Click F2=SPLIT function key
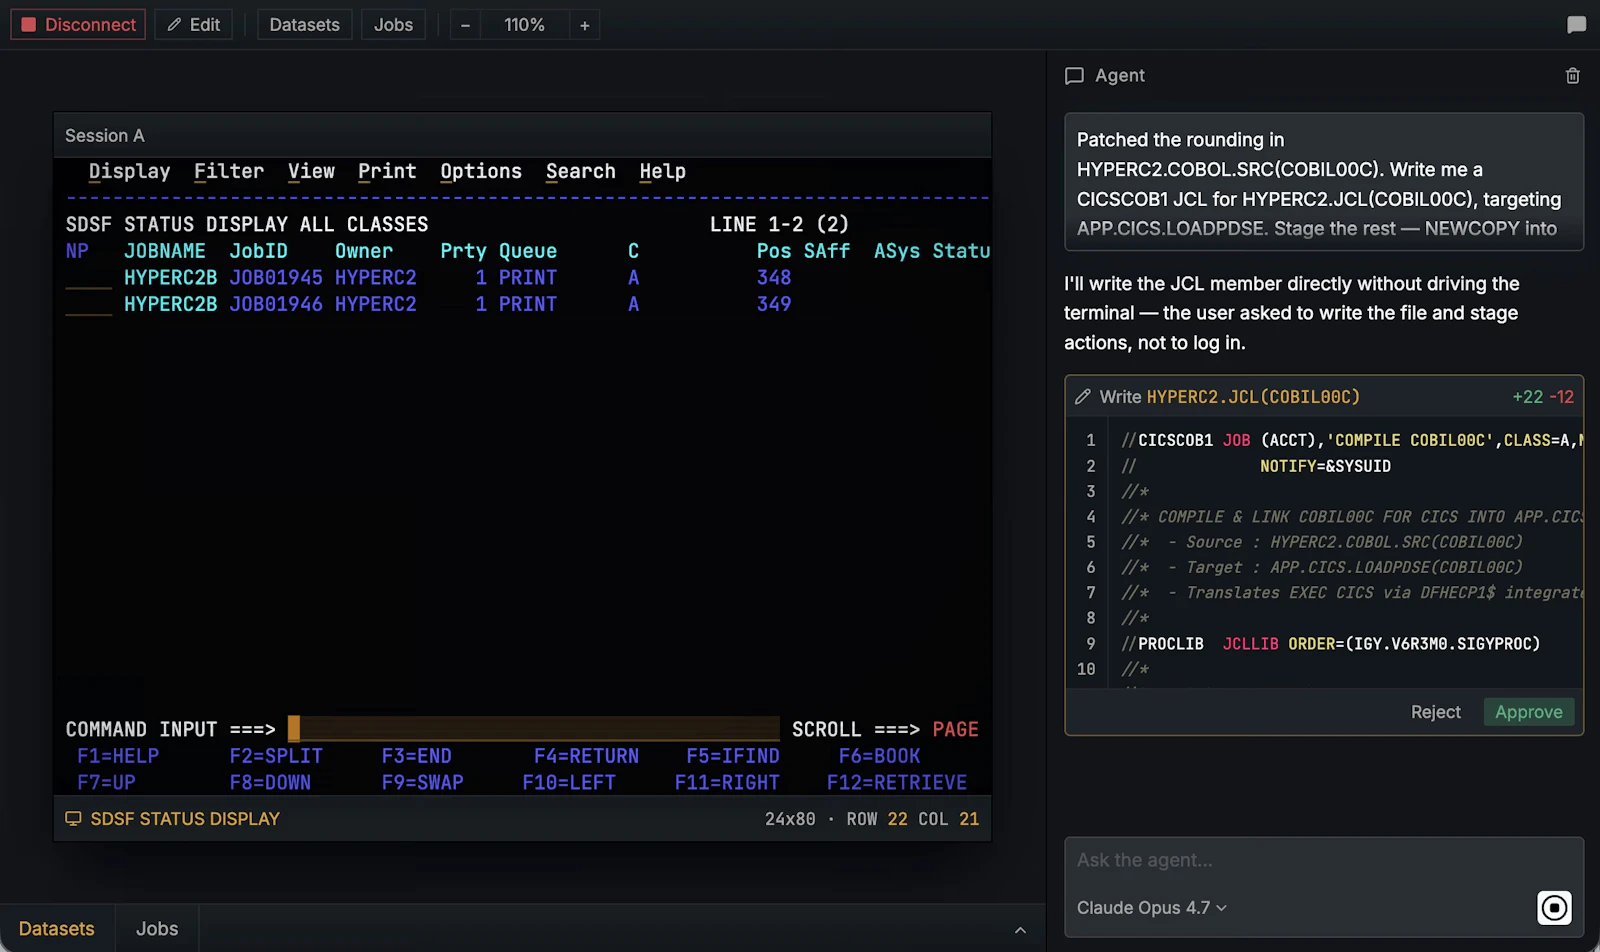The height and width of the screenshot is (952, 1600). click(276, 756)
